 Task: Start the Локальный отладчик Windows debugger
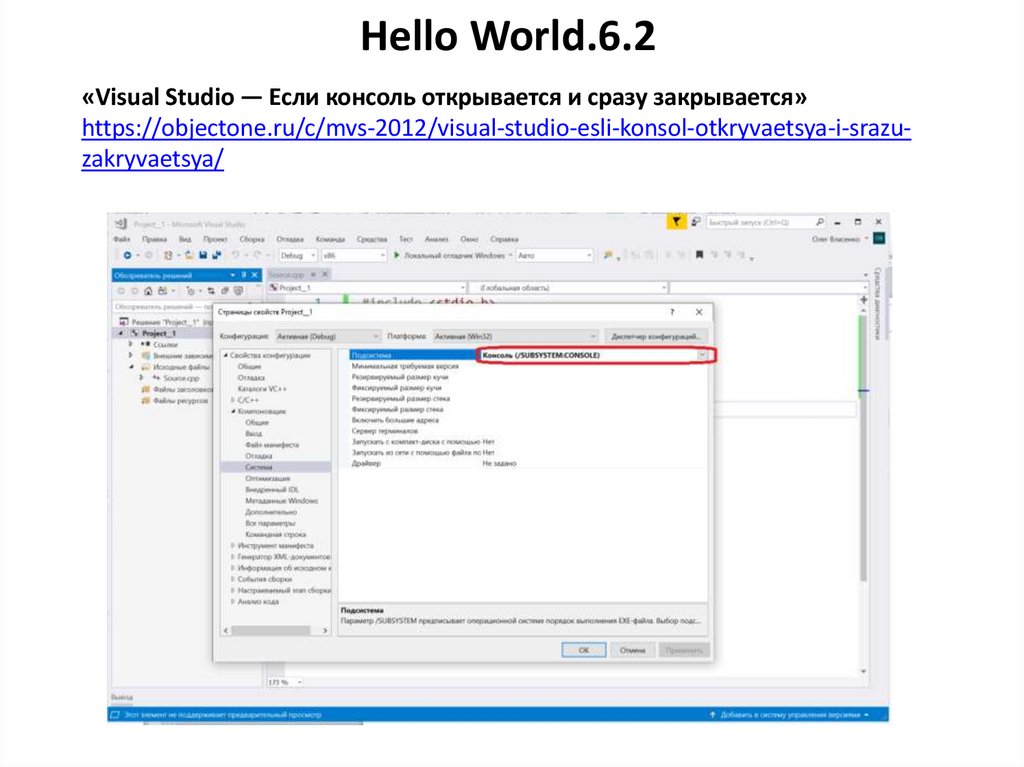[450, 255]
